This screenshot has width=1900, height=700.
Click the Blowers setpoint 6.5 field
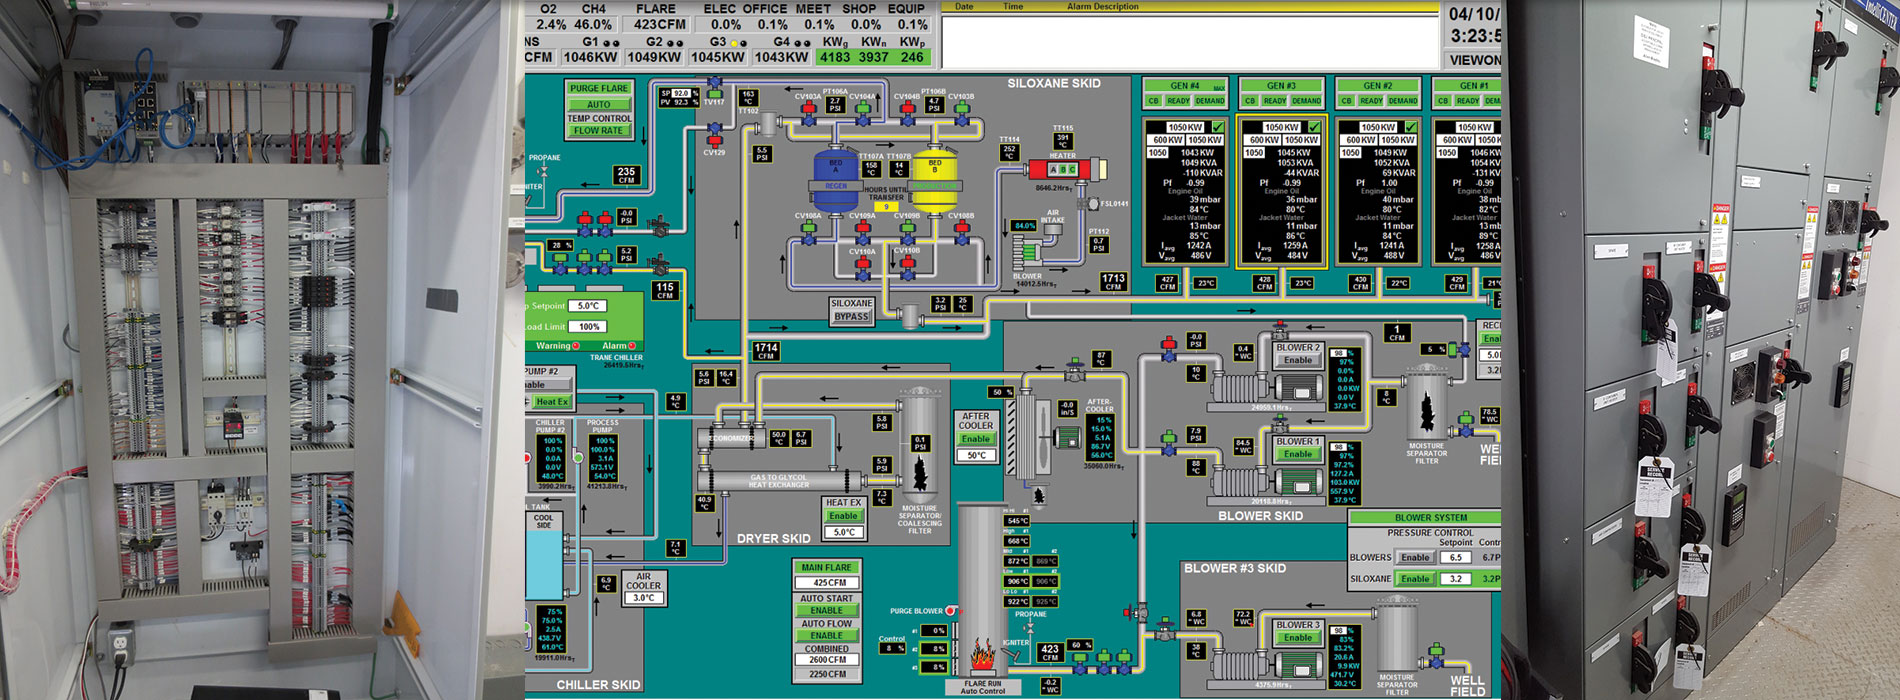point(1455,558)
